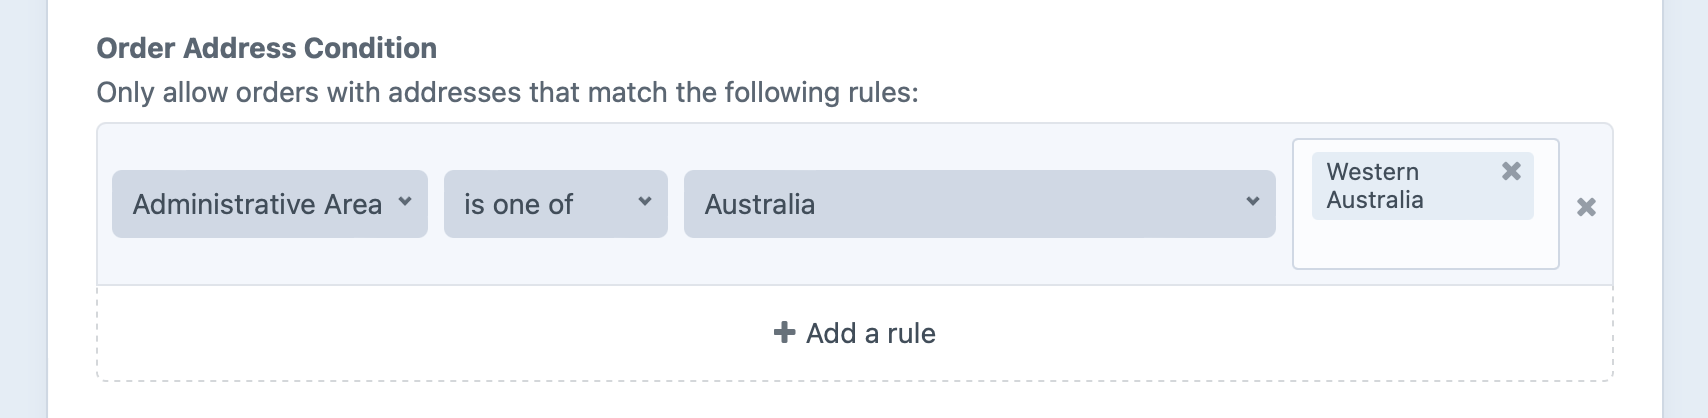The width and height of the screenshot is (1708, 418).
Task: Click the Administrative Area chevron arrow
Action: (405, 202)
